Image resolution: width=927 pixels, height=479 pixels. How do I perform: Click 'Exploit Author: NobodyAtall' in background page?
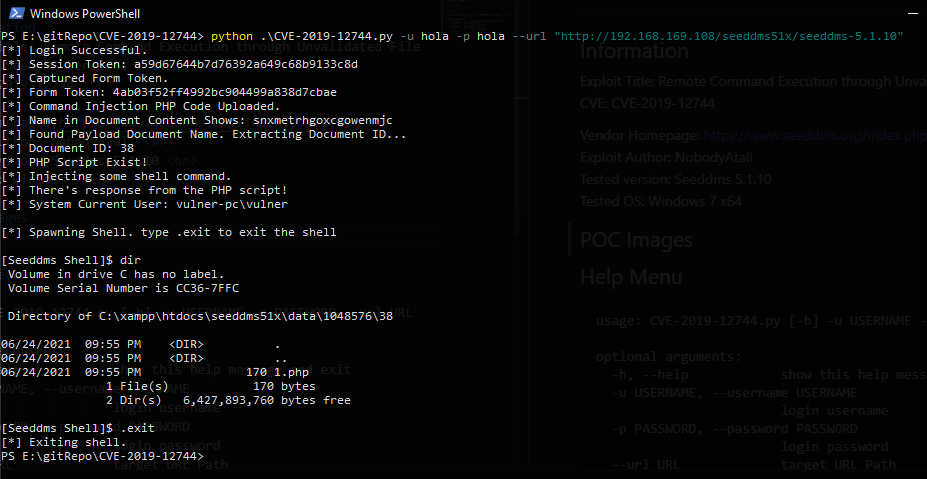(666, 157)
